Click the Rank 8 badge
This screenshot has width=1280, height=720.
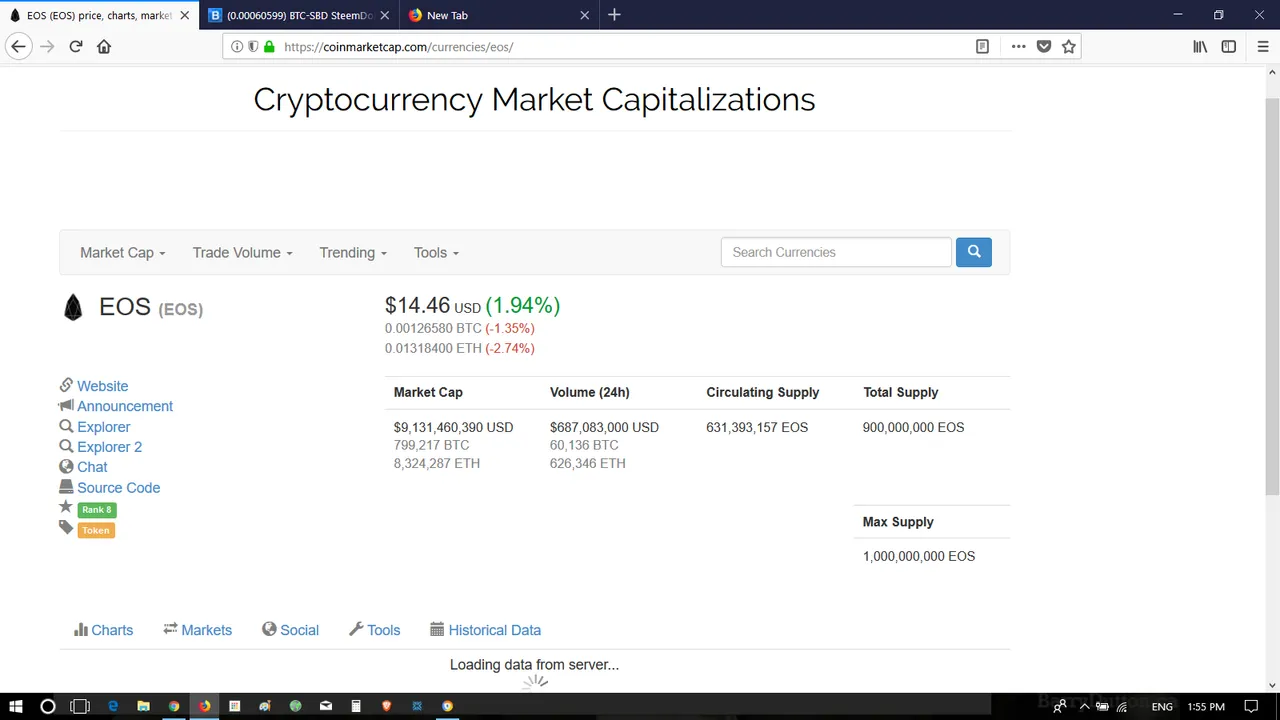coord(97,510)
